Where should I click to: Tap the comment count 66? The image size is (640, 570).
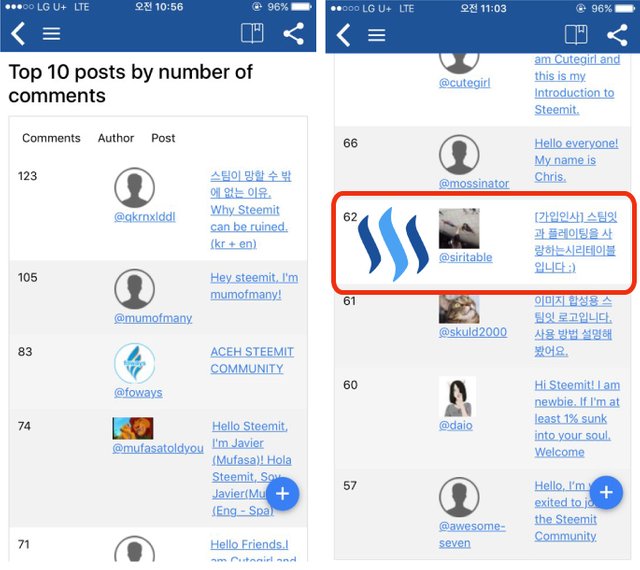[x=350, y=143]
